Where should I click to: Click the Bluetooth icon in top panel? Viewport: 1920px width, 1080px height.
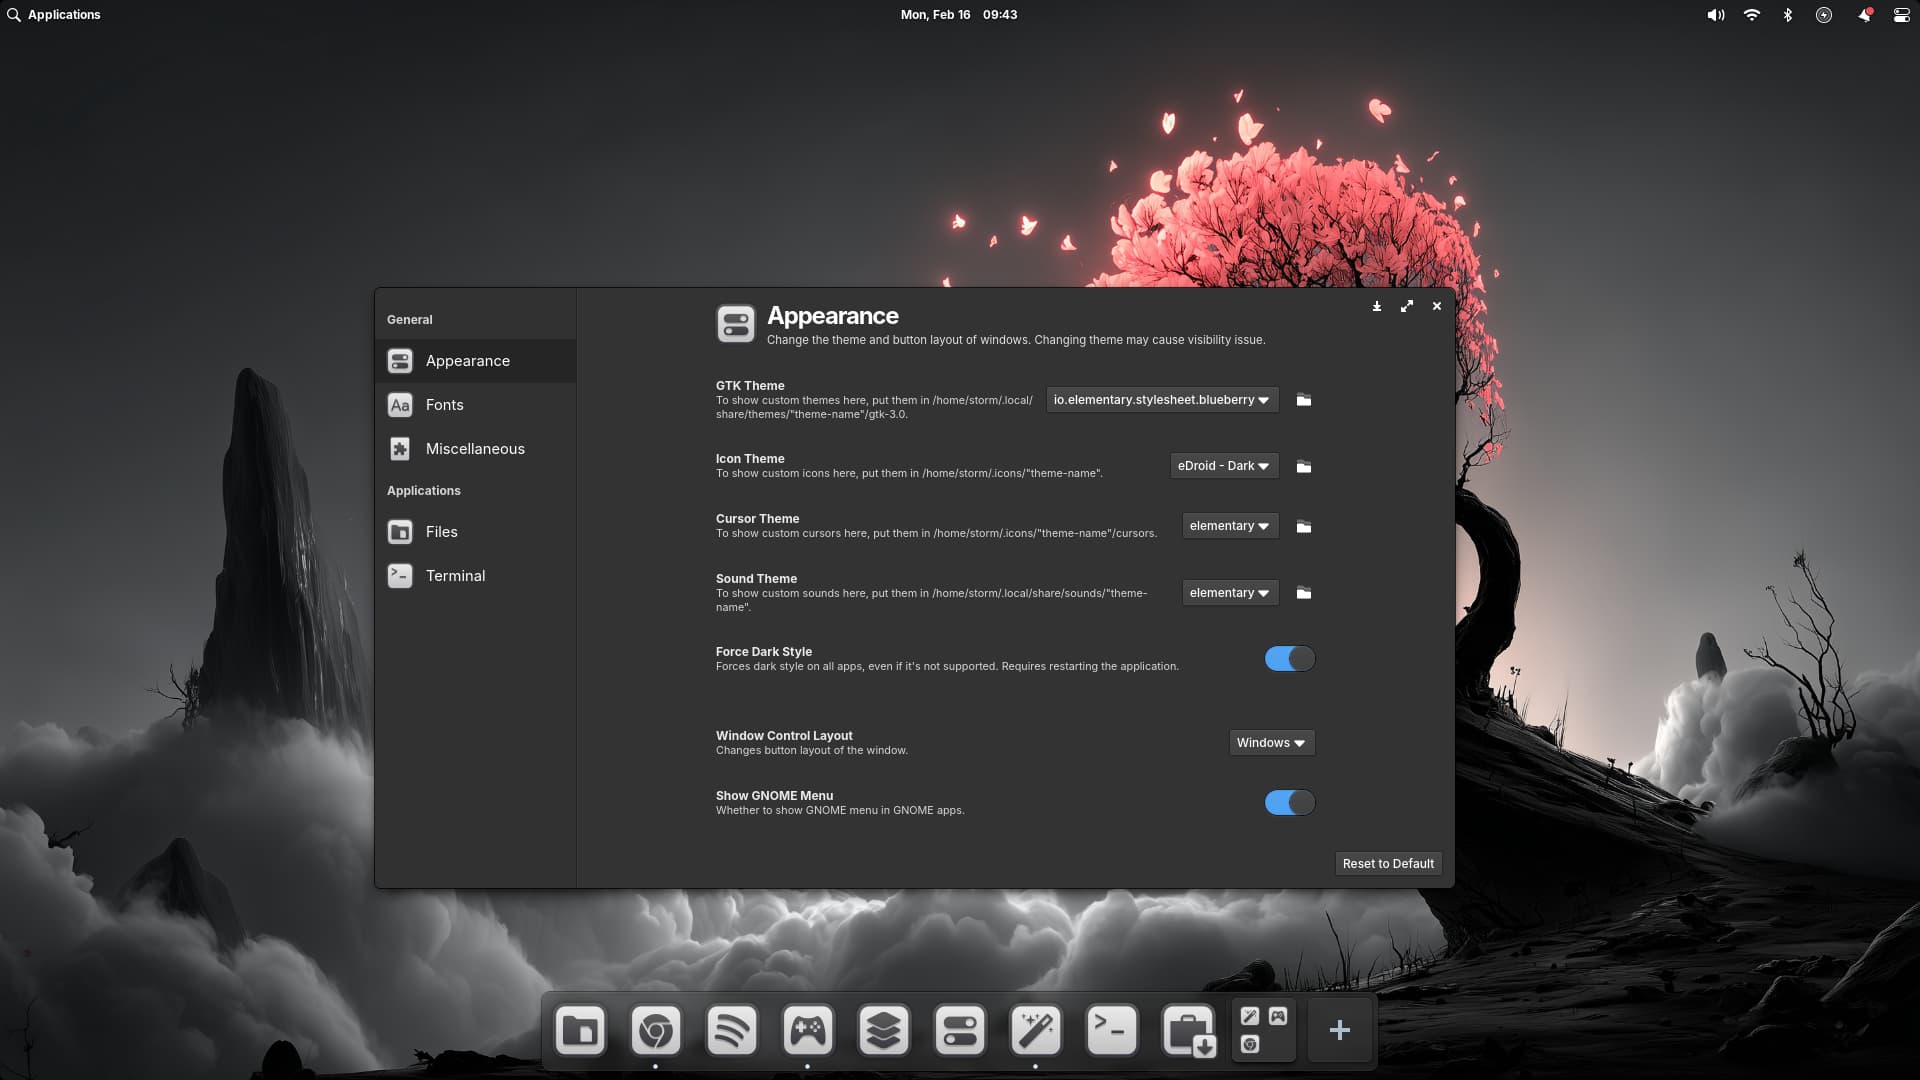1787,15
